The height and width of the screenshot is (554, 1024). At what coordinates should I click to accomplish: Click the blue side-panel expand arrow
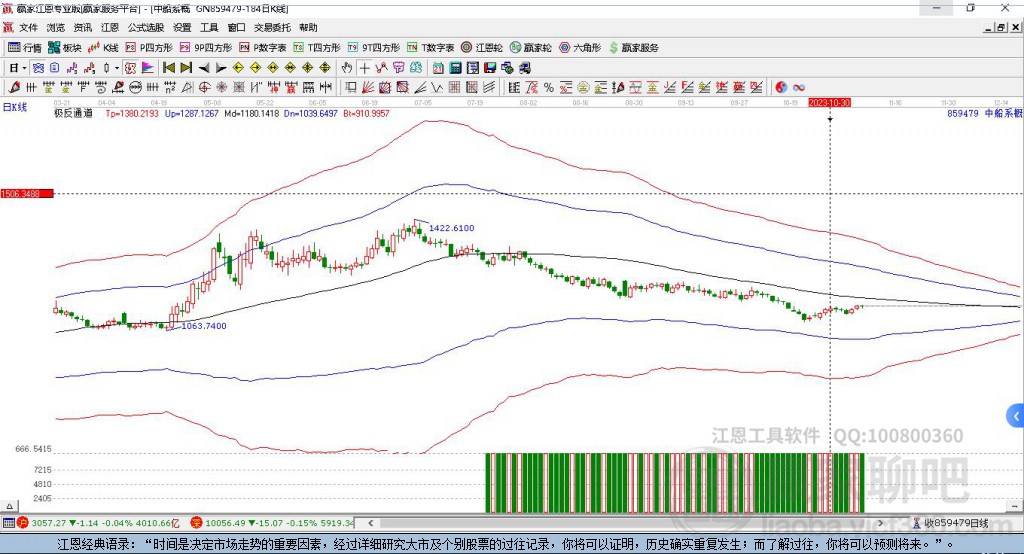(x=1016, y=415)
